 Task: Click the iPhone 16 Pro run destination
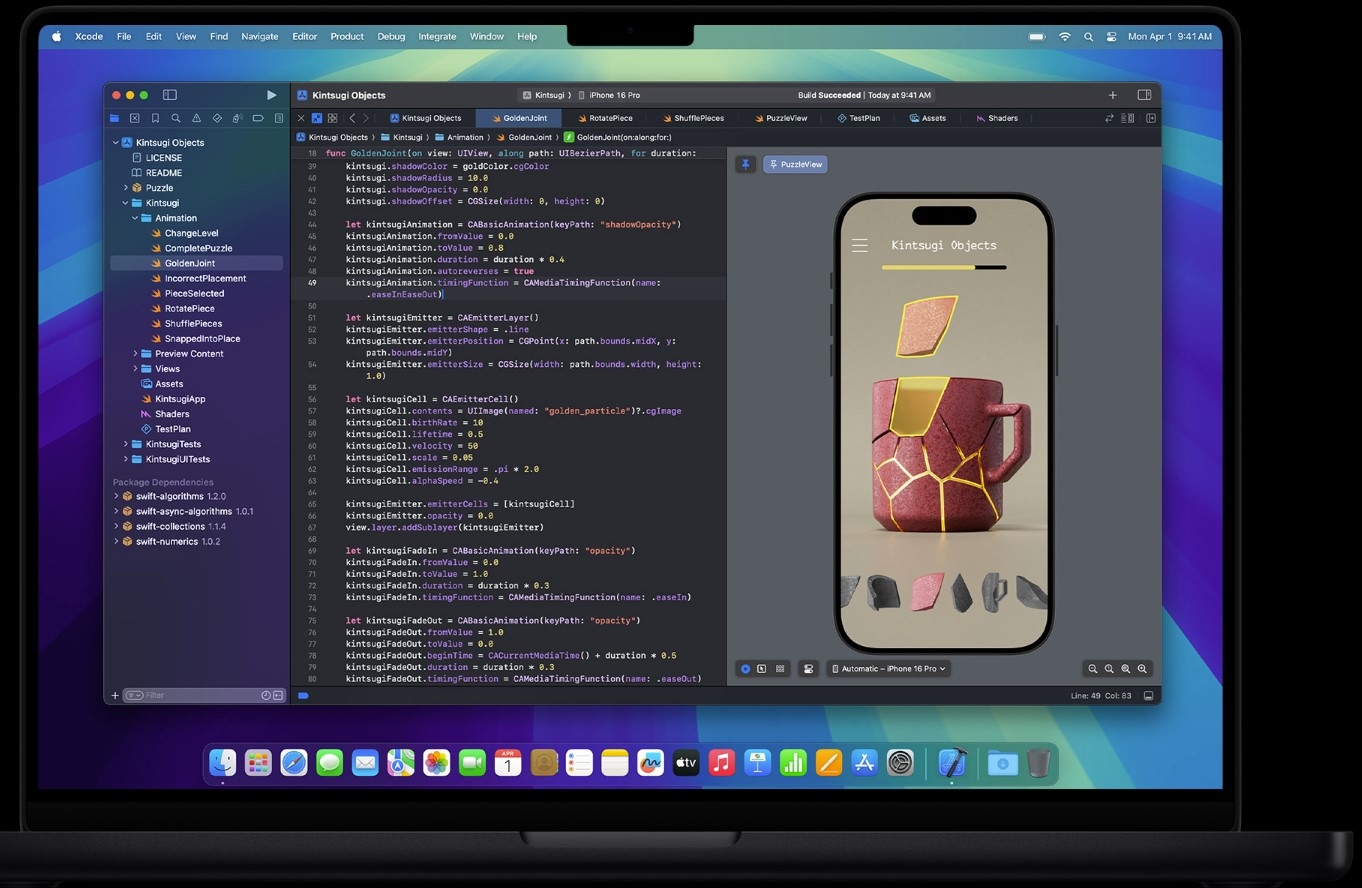click(x=609, y=95)
